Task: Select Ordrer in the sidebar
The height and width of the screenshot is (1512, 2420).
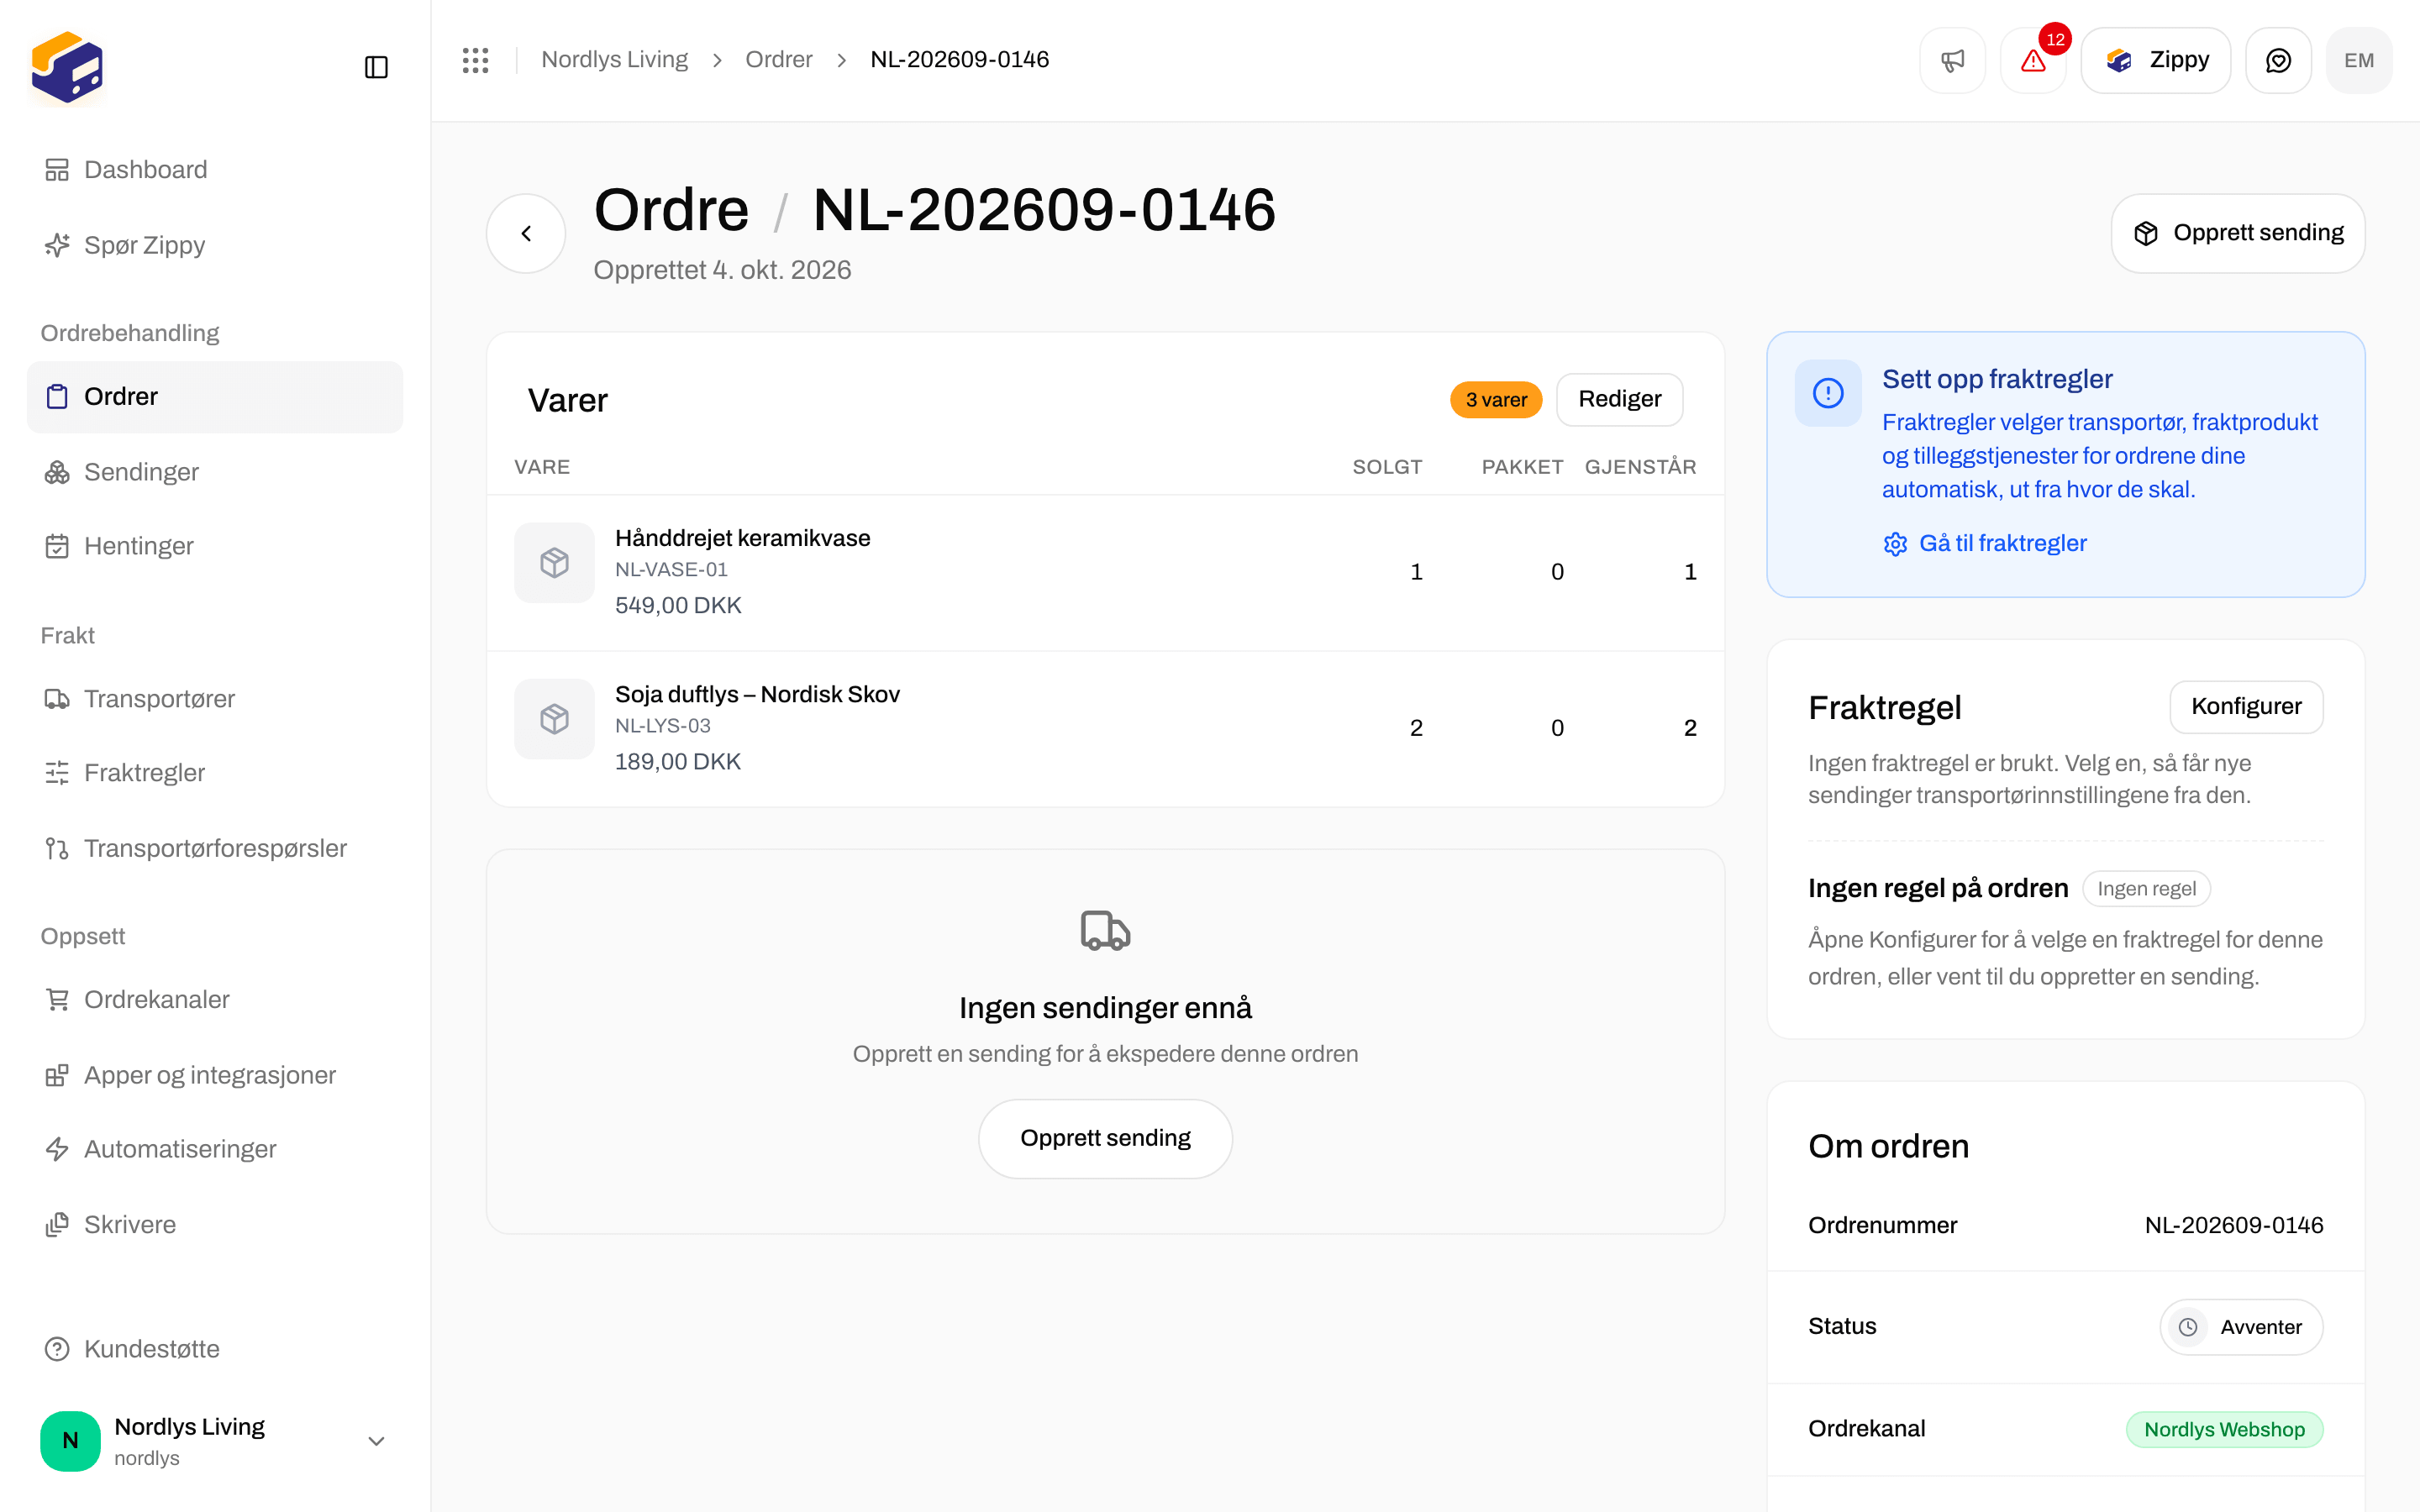Action: tap(215, 397)
